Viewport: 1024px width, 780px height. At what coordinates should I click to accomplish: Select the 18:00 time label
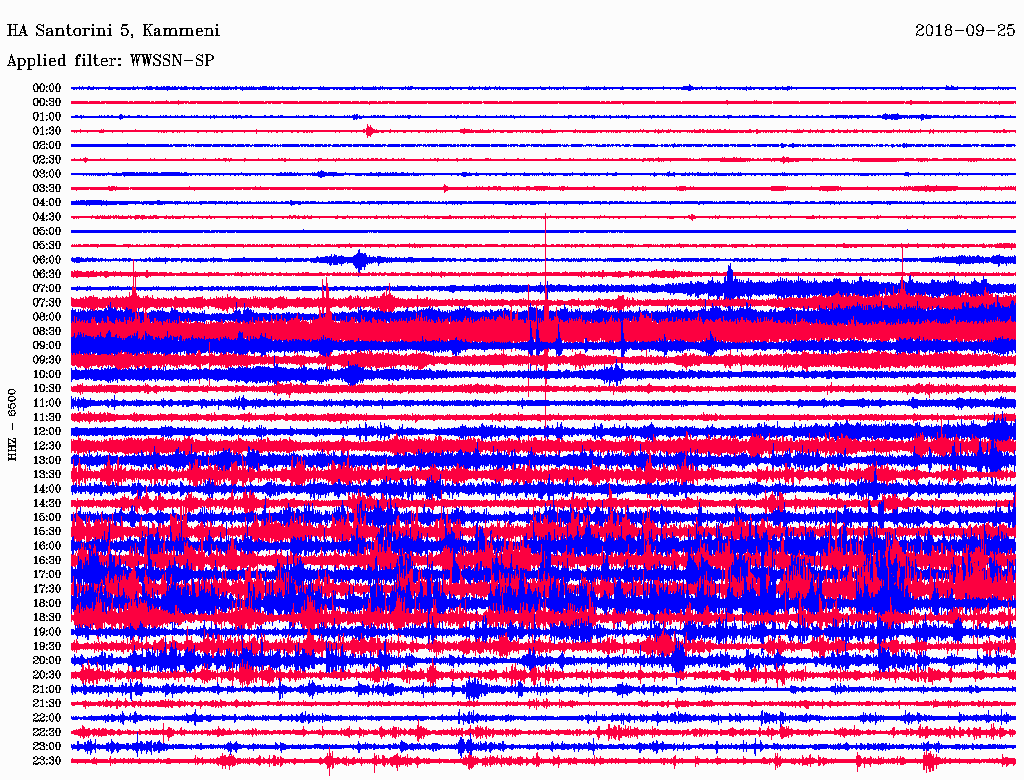(x=47, y=603)
